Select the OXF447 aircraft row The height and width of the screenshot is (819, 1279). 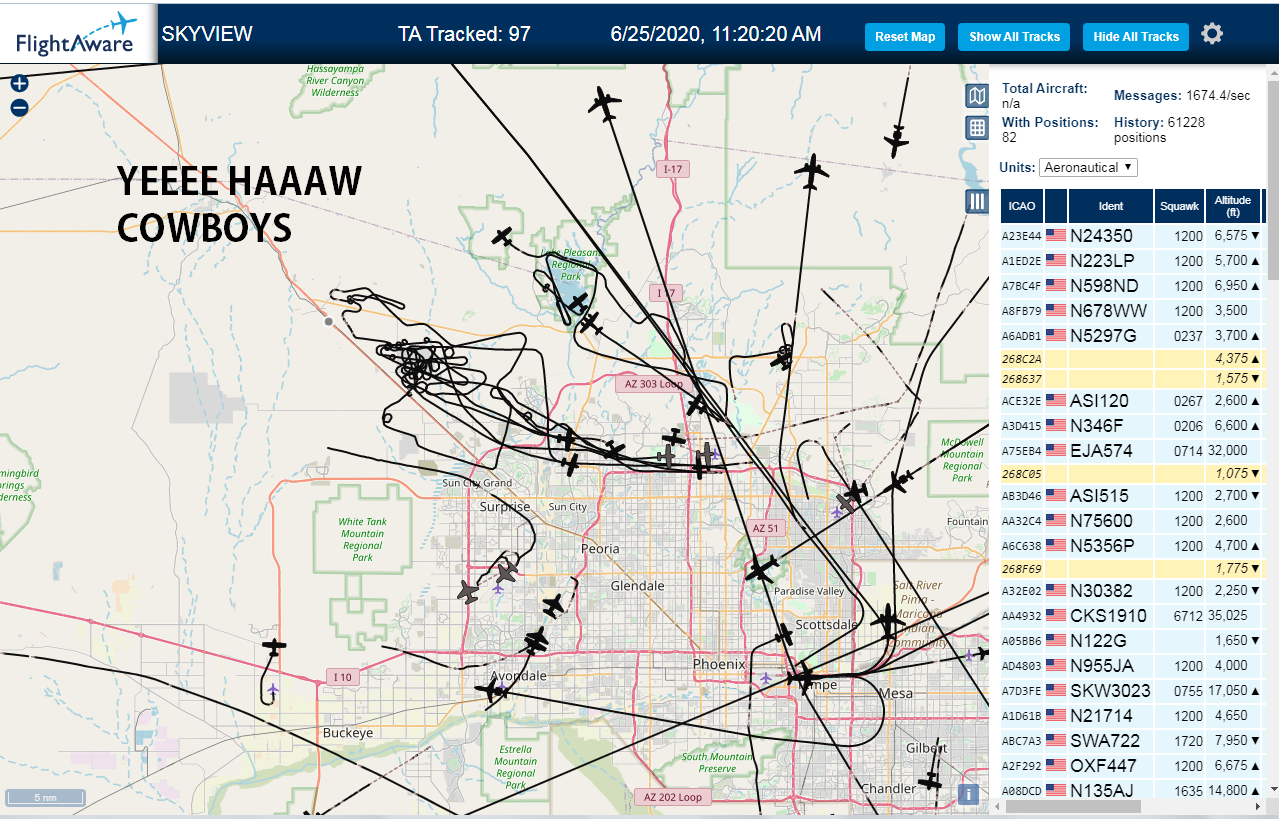1134,766
